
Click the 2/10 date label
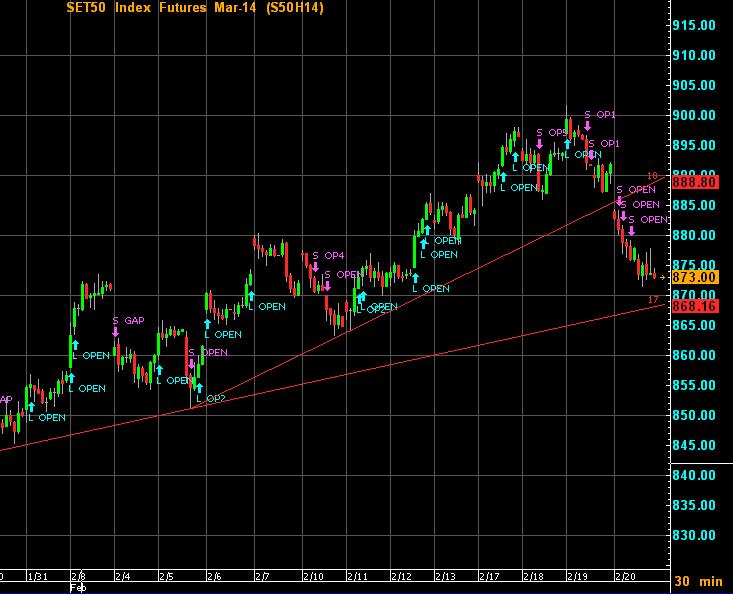tap(313, 576)
